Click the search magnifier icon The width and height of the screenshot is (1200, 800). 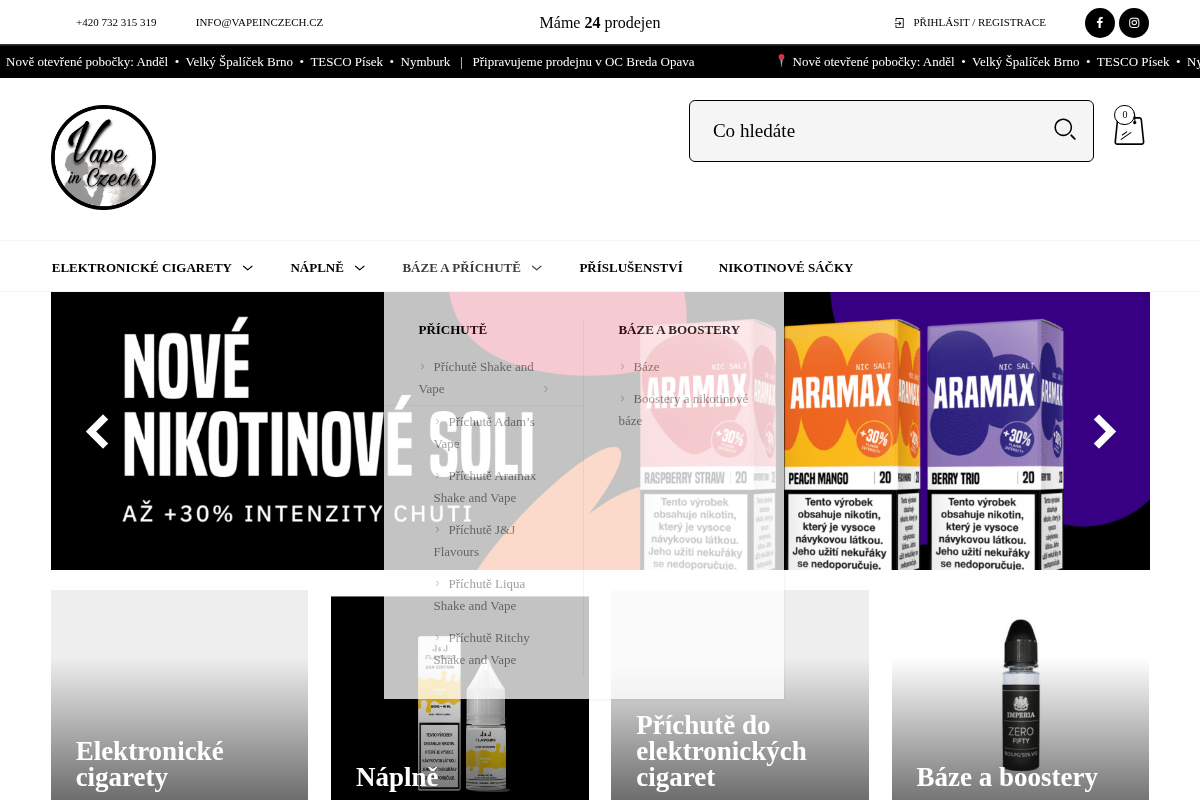[x=1065, y=130]
